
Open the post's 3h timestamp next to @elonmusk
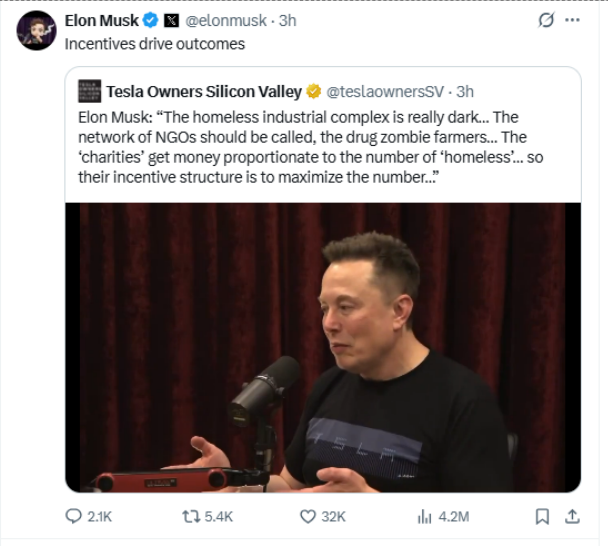[287, 20]
